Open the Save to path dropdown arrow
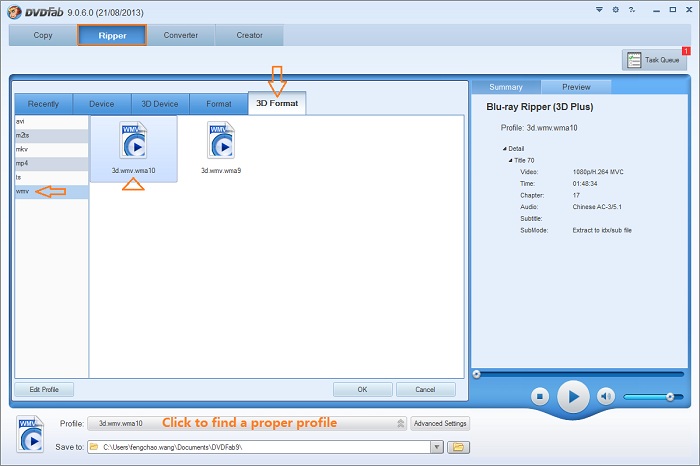 coord(437,447)
